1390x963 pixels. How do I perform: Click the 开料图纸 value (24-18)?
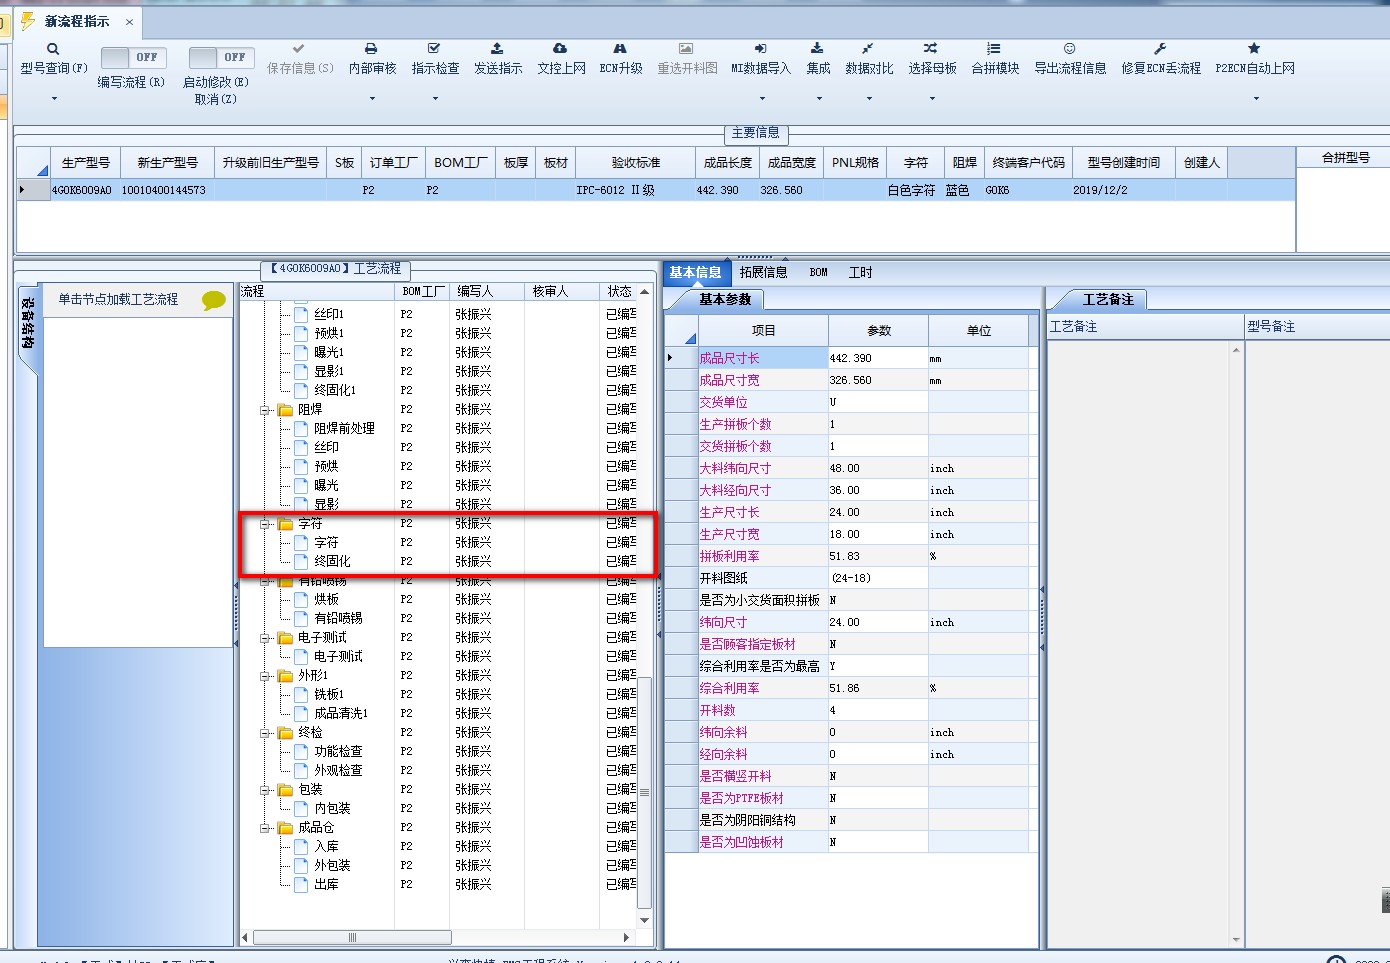click(877, 578)
